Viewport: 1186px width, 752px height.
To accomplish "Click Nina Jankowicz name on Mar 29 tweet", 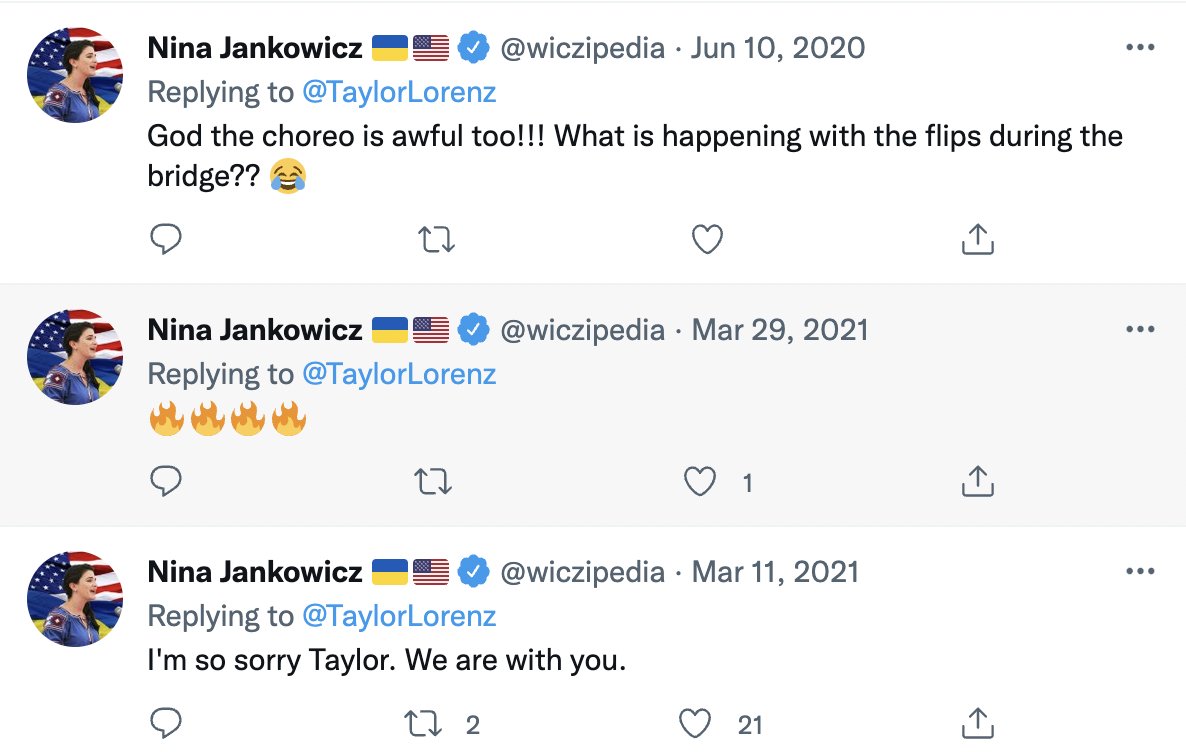I will click(x=255, y=330).
